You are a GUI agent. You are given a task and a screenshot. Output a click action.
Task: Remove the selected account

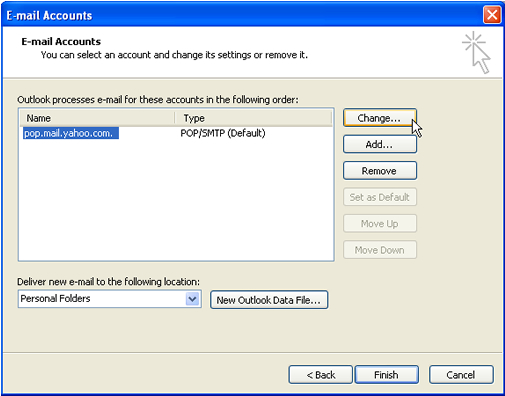point(380,171)
